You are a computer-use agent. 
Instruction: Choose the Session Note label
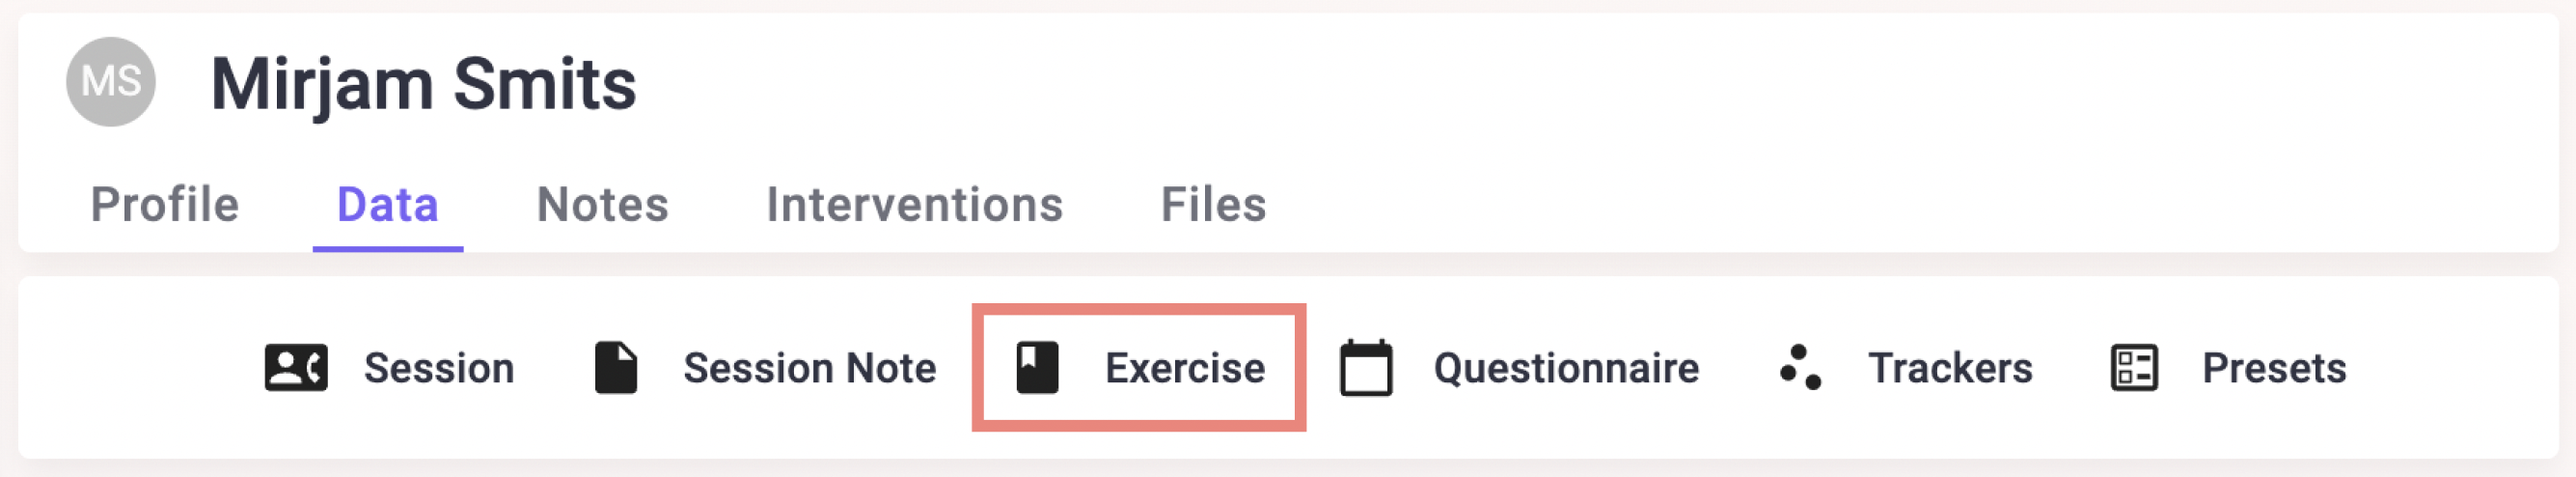tap(810, 368)
